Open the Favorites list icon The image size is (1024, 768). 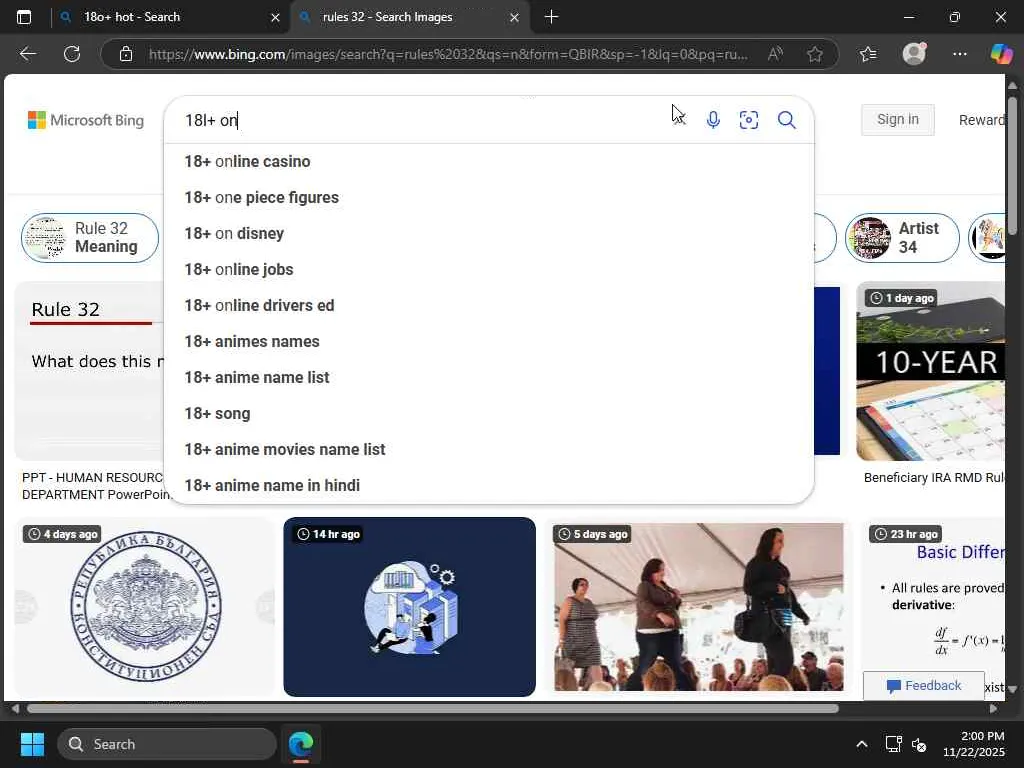coord(869,54)
